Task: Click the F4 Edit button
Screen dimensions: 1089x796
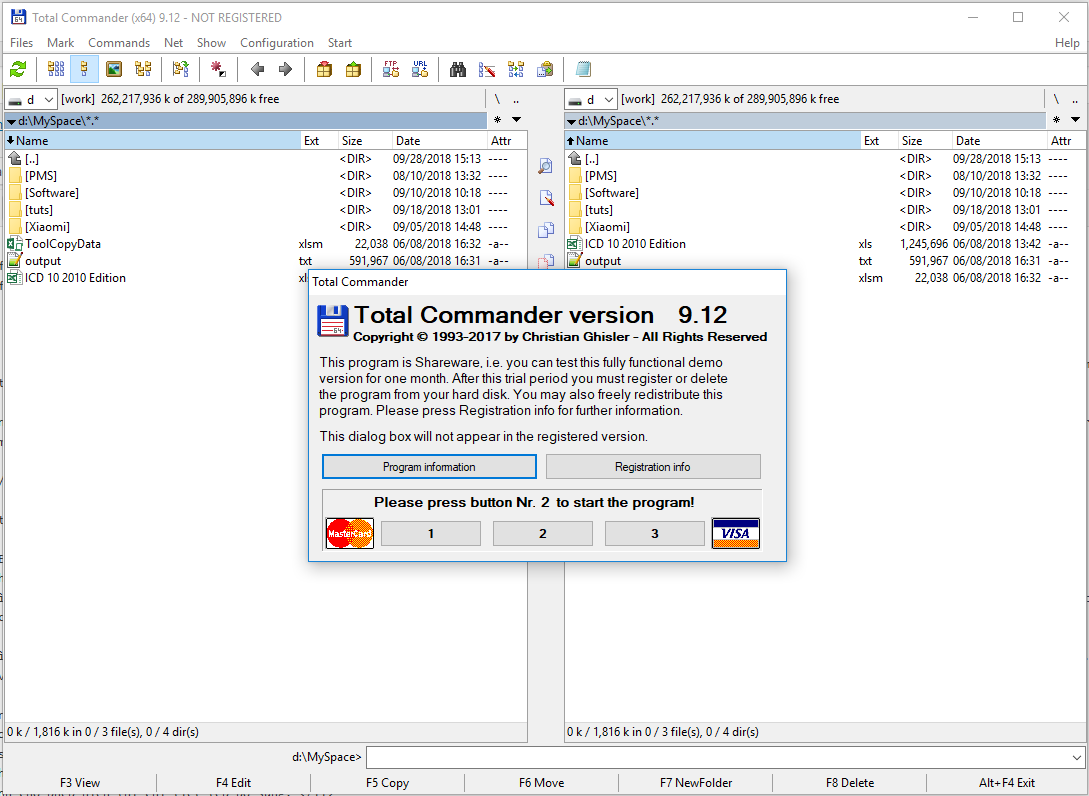Action: [x=233, y=783]
